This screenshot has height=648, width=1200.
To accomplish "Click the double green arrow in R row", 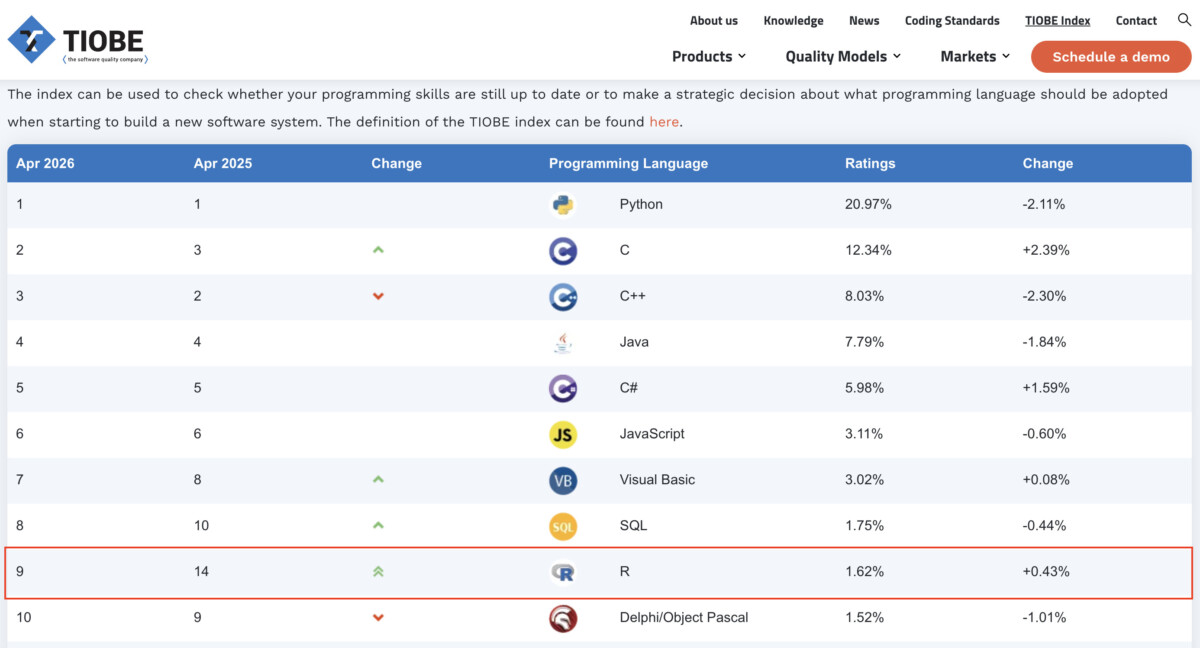I will [x=378, y=572].
